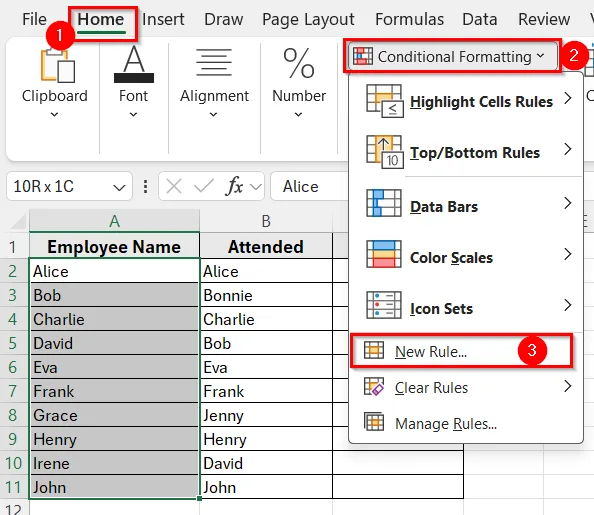Cancel the formula bar entry with X
Viewport: 594px width, 515px height.
tap(174, 186)
